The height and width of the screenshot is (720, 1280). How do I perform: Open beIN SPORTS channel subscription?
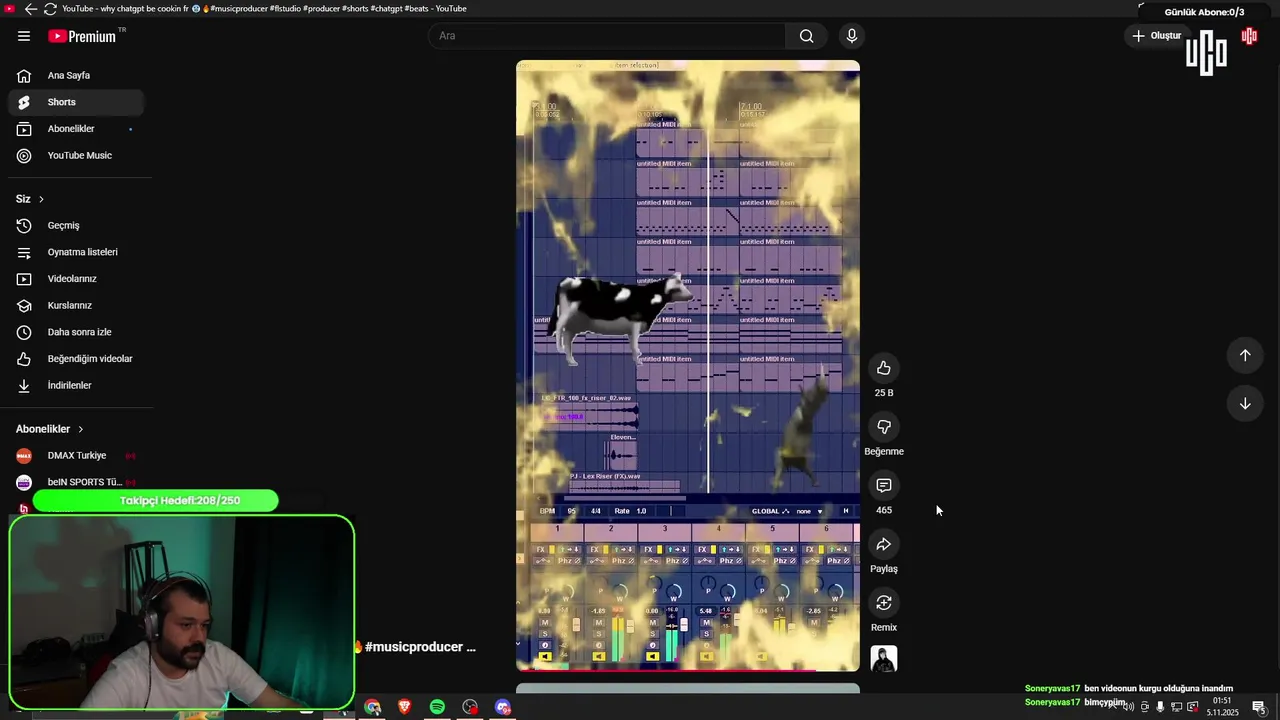coord(76,482)
